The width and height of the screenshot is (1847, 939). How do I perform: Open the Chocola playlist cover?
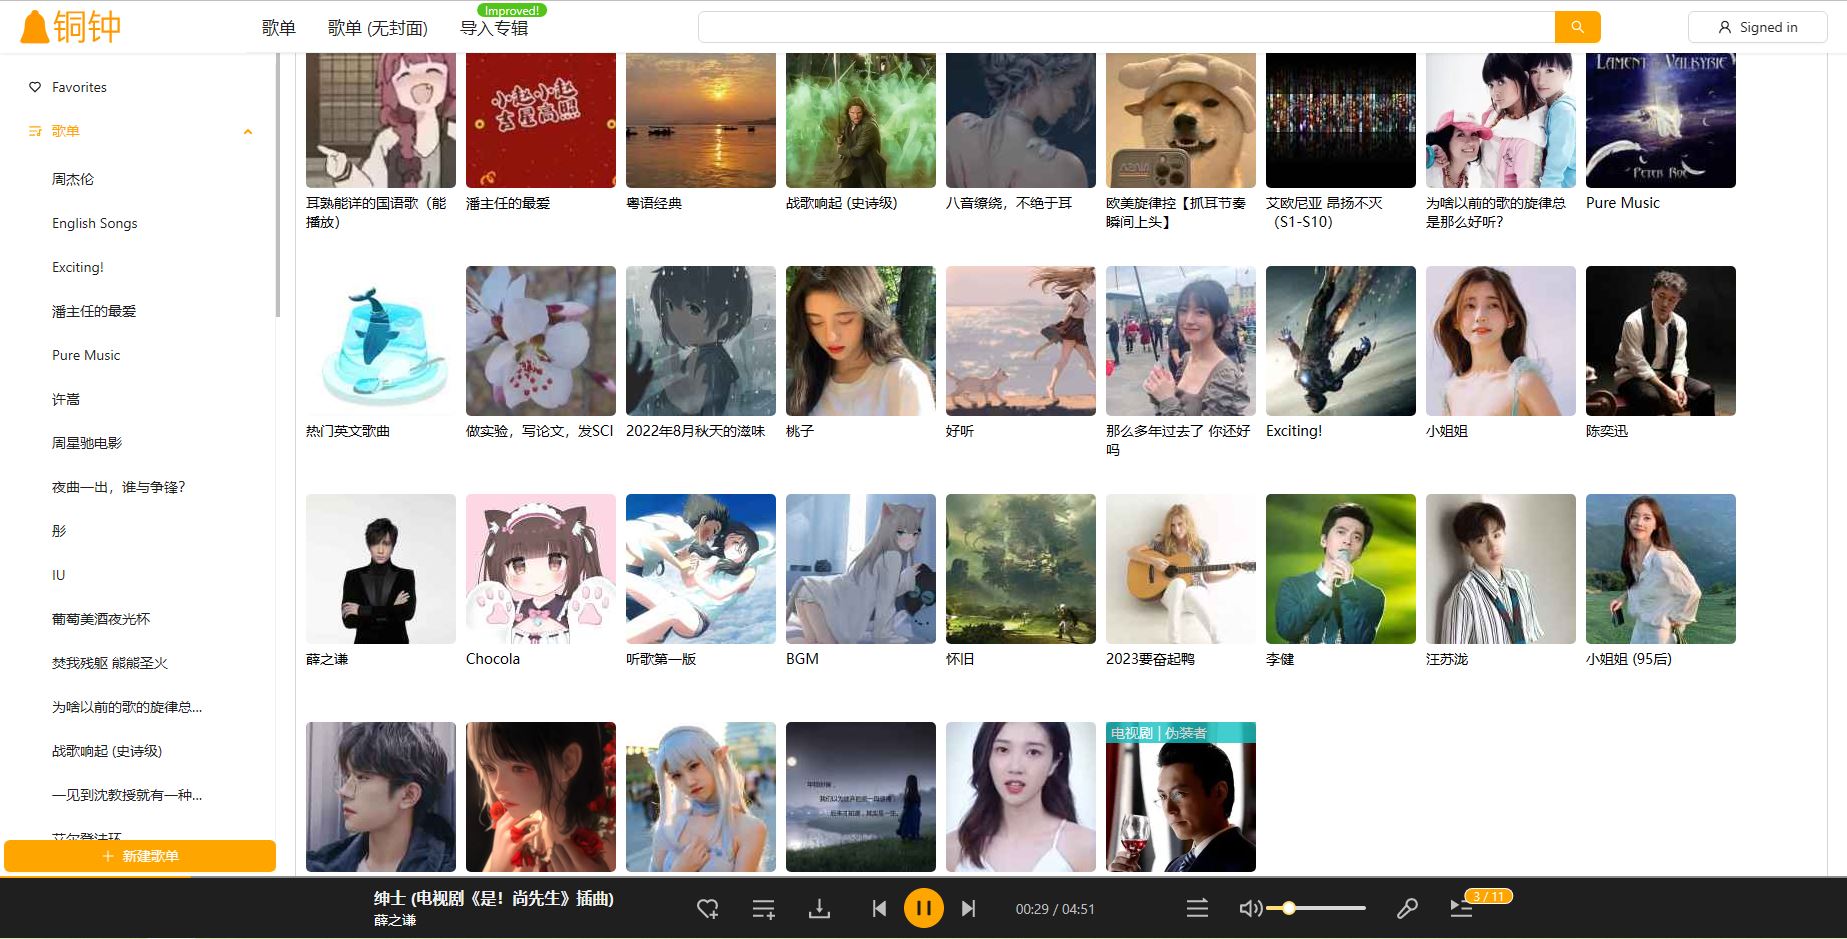pos(540,569)
